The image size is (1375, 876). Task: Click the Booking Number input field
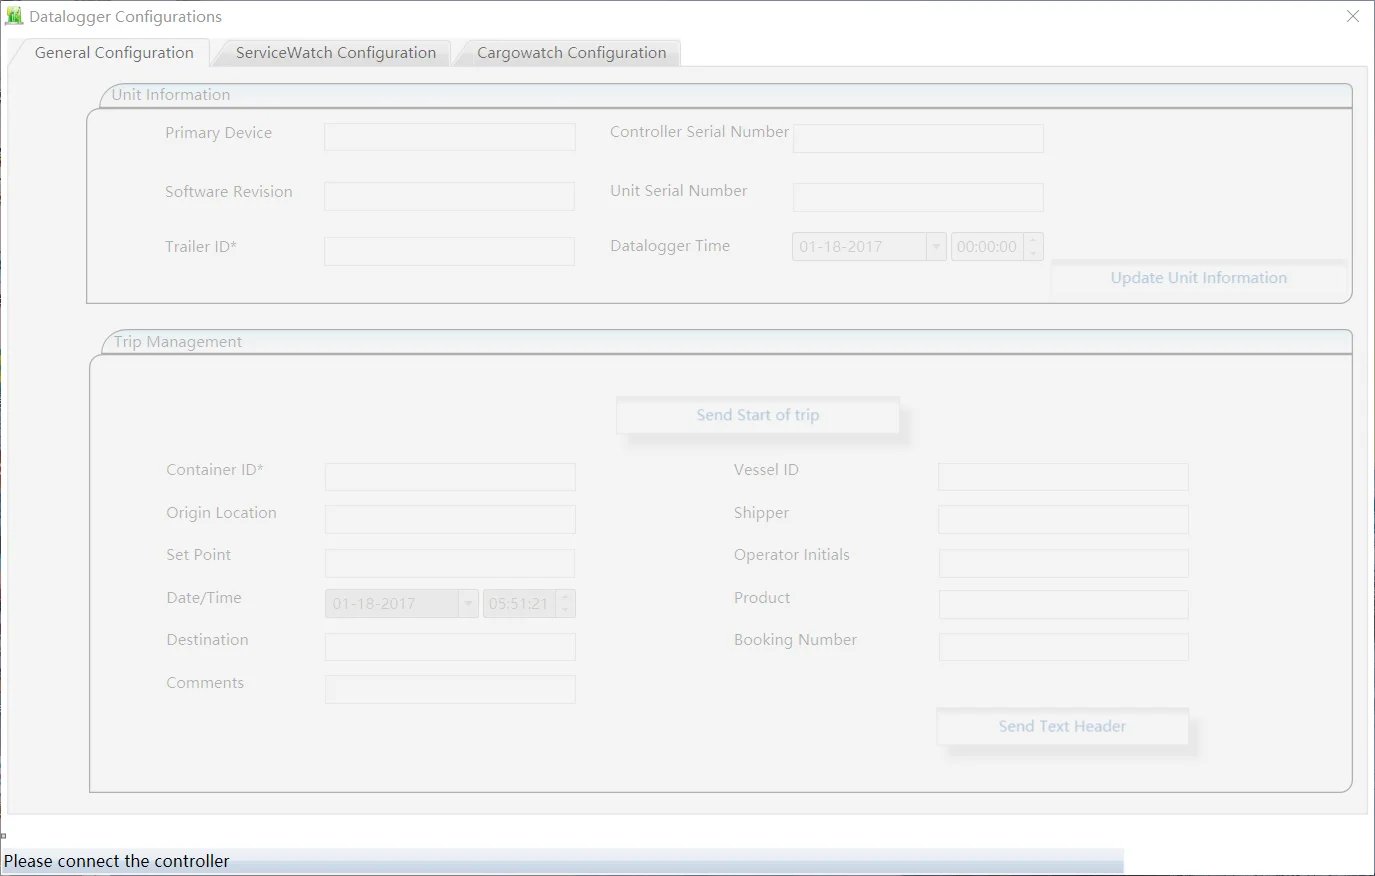tap(1063, 647)
